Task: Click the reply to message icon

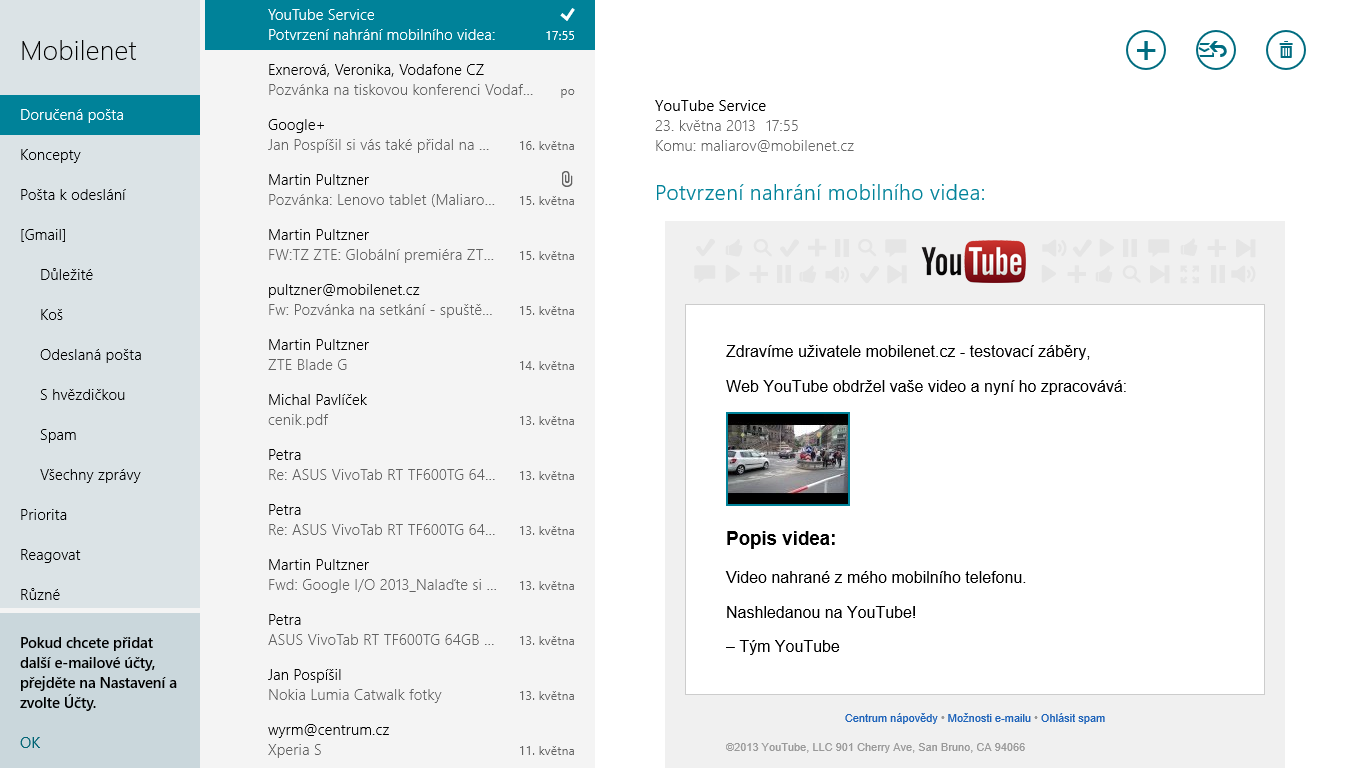Action: pyautogui.click(x=1215, y=50)
